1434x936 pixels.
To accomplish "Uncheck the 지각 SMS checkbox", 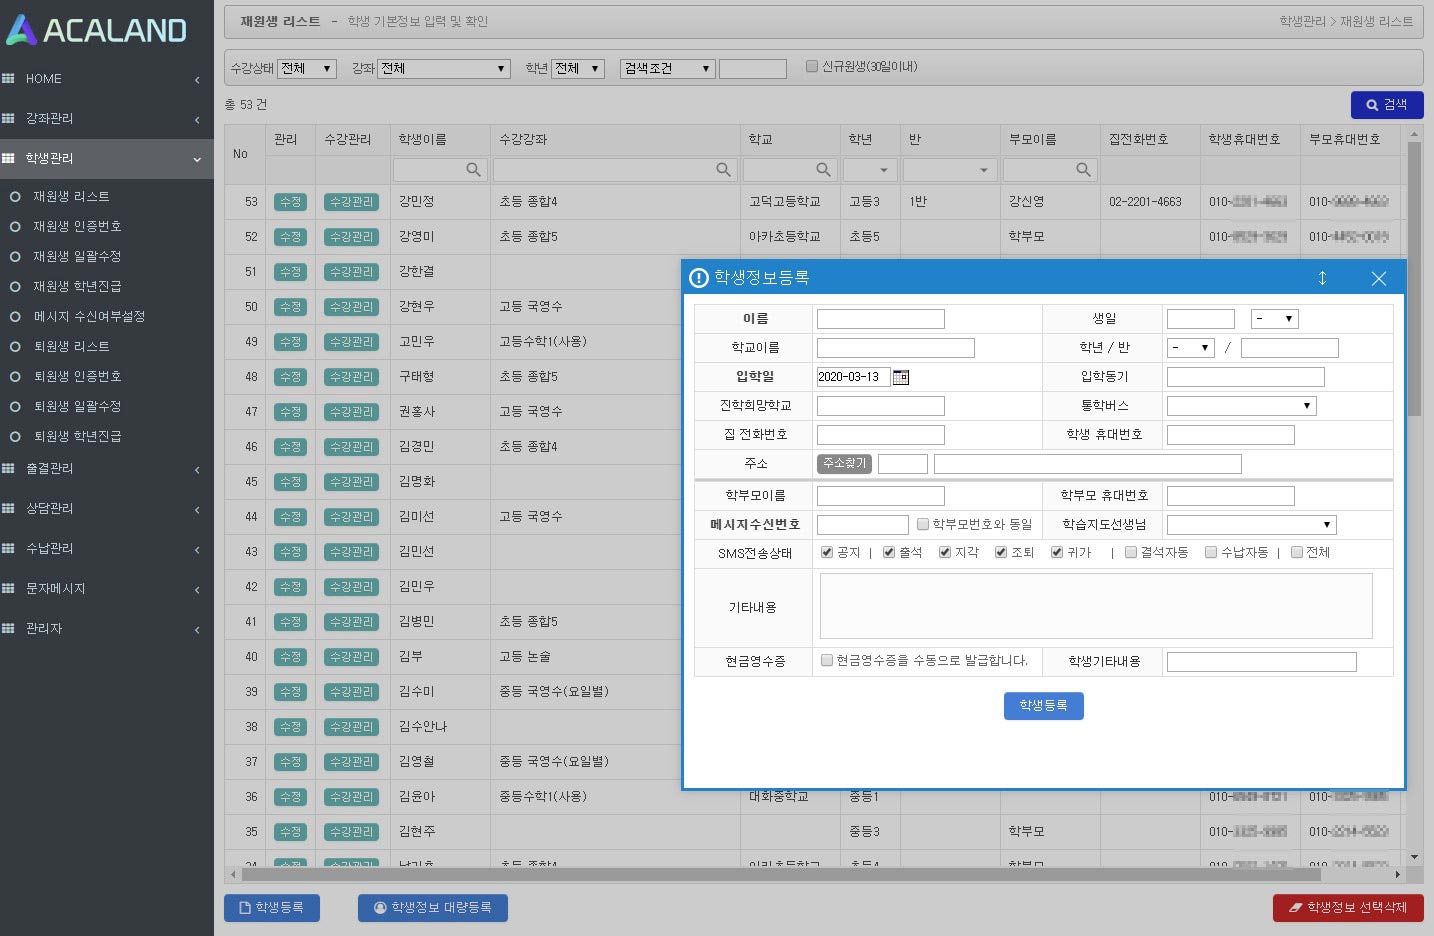I will (x=945, y=552).
